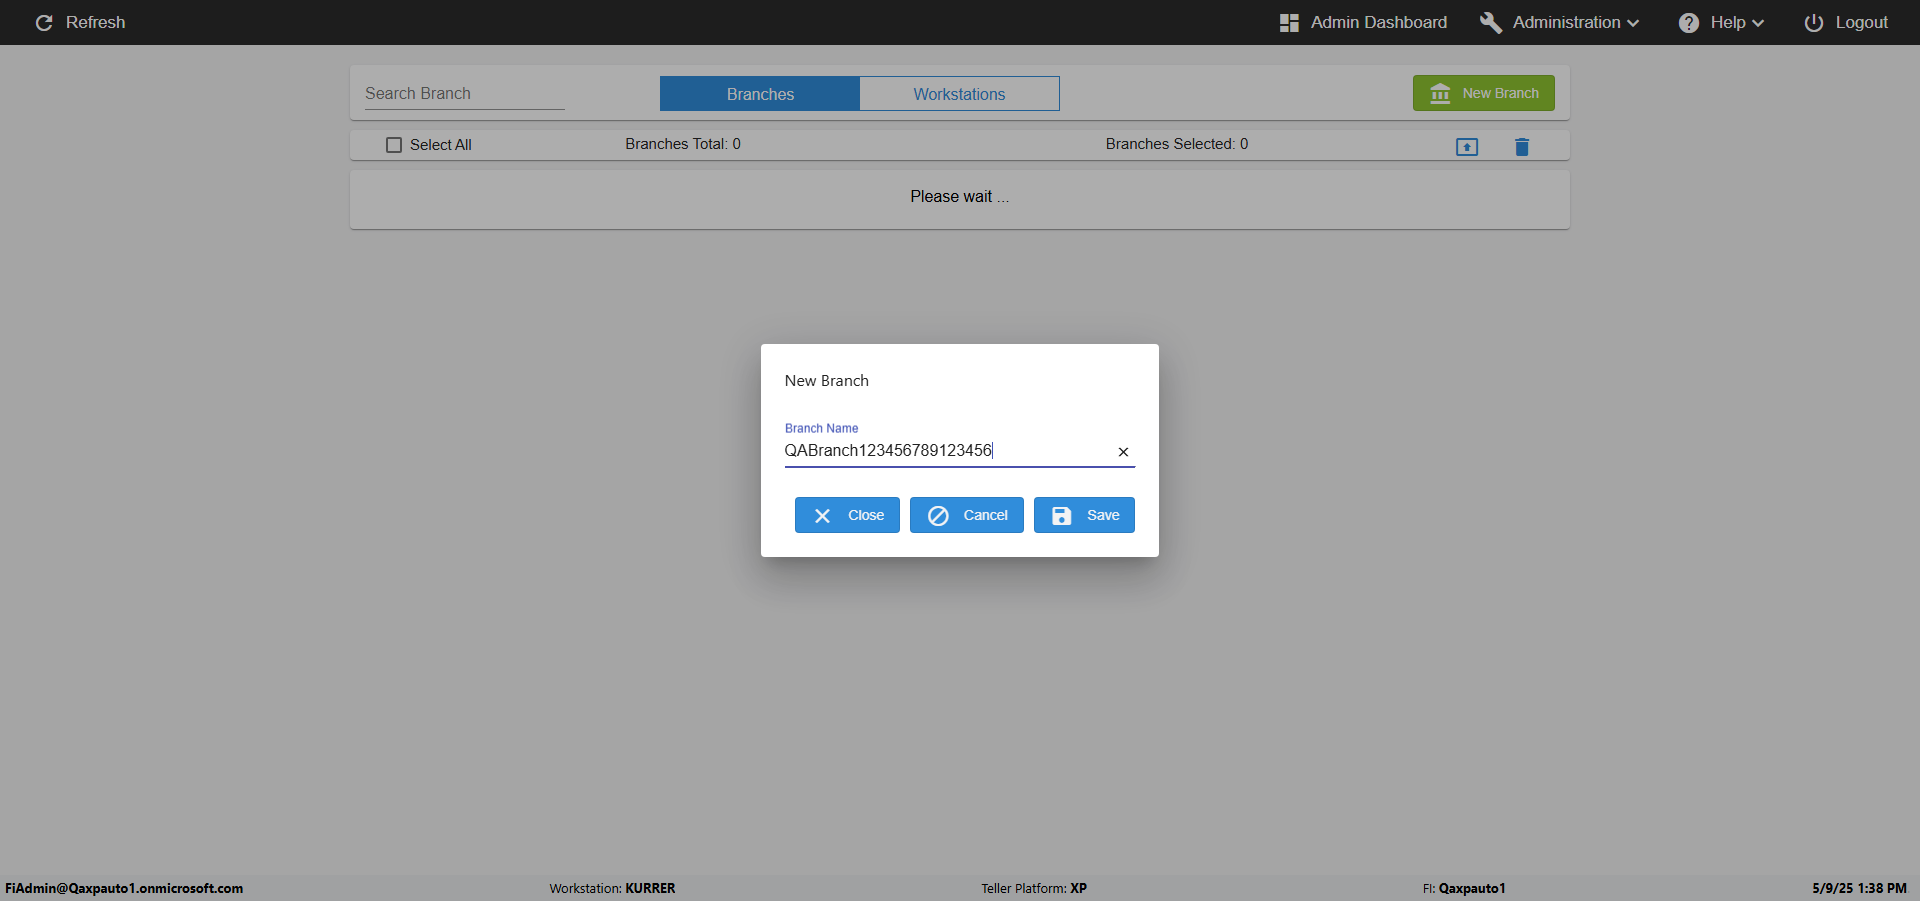The height and width of the screenshot is (901, 1920).
Task: Click the Logout label
Action: pos(1861,22)
